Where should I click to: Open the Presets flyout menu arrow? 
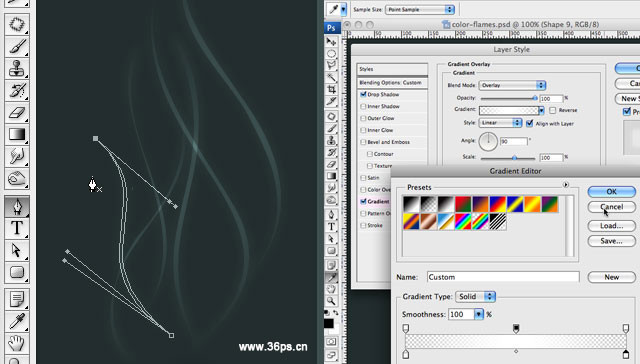(x=566, y=185)
